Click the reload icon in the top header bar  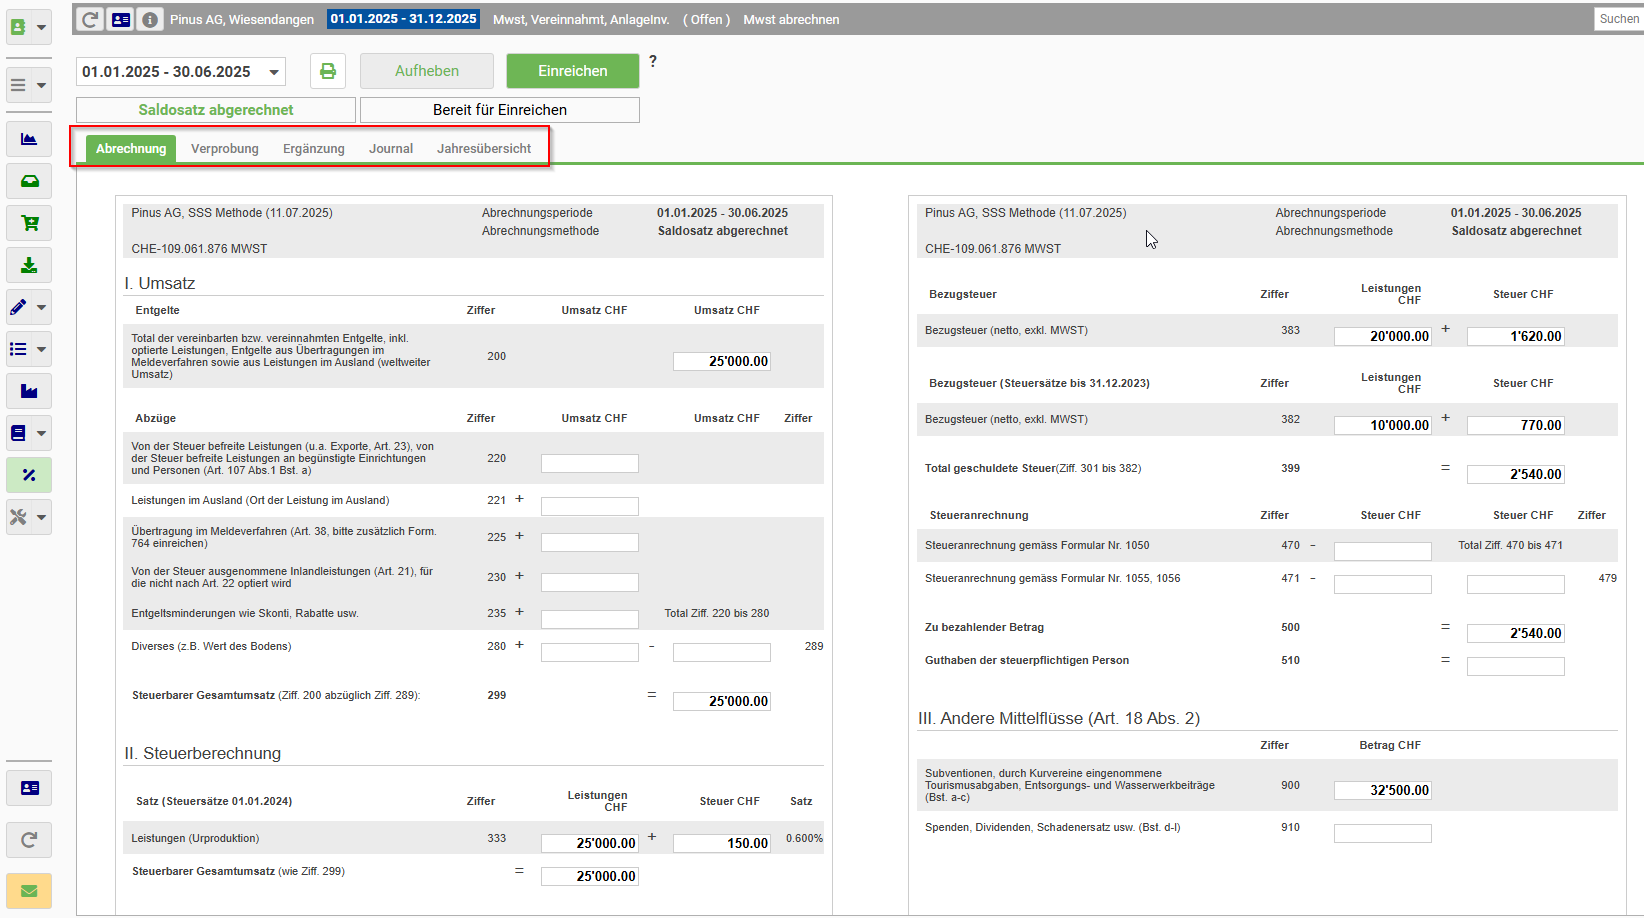(x=90, y=19)
